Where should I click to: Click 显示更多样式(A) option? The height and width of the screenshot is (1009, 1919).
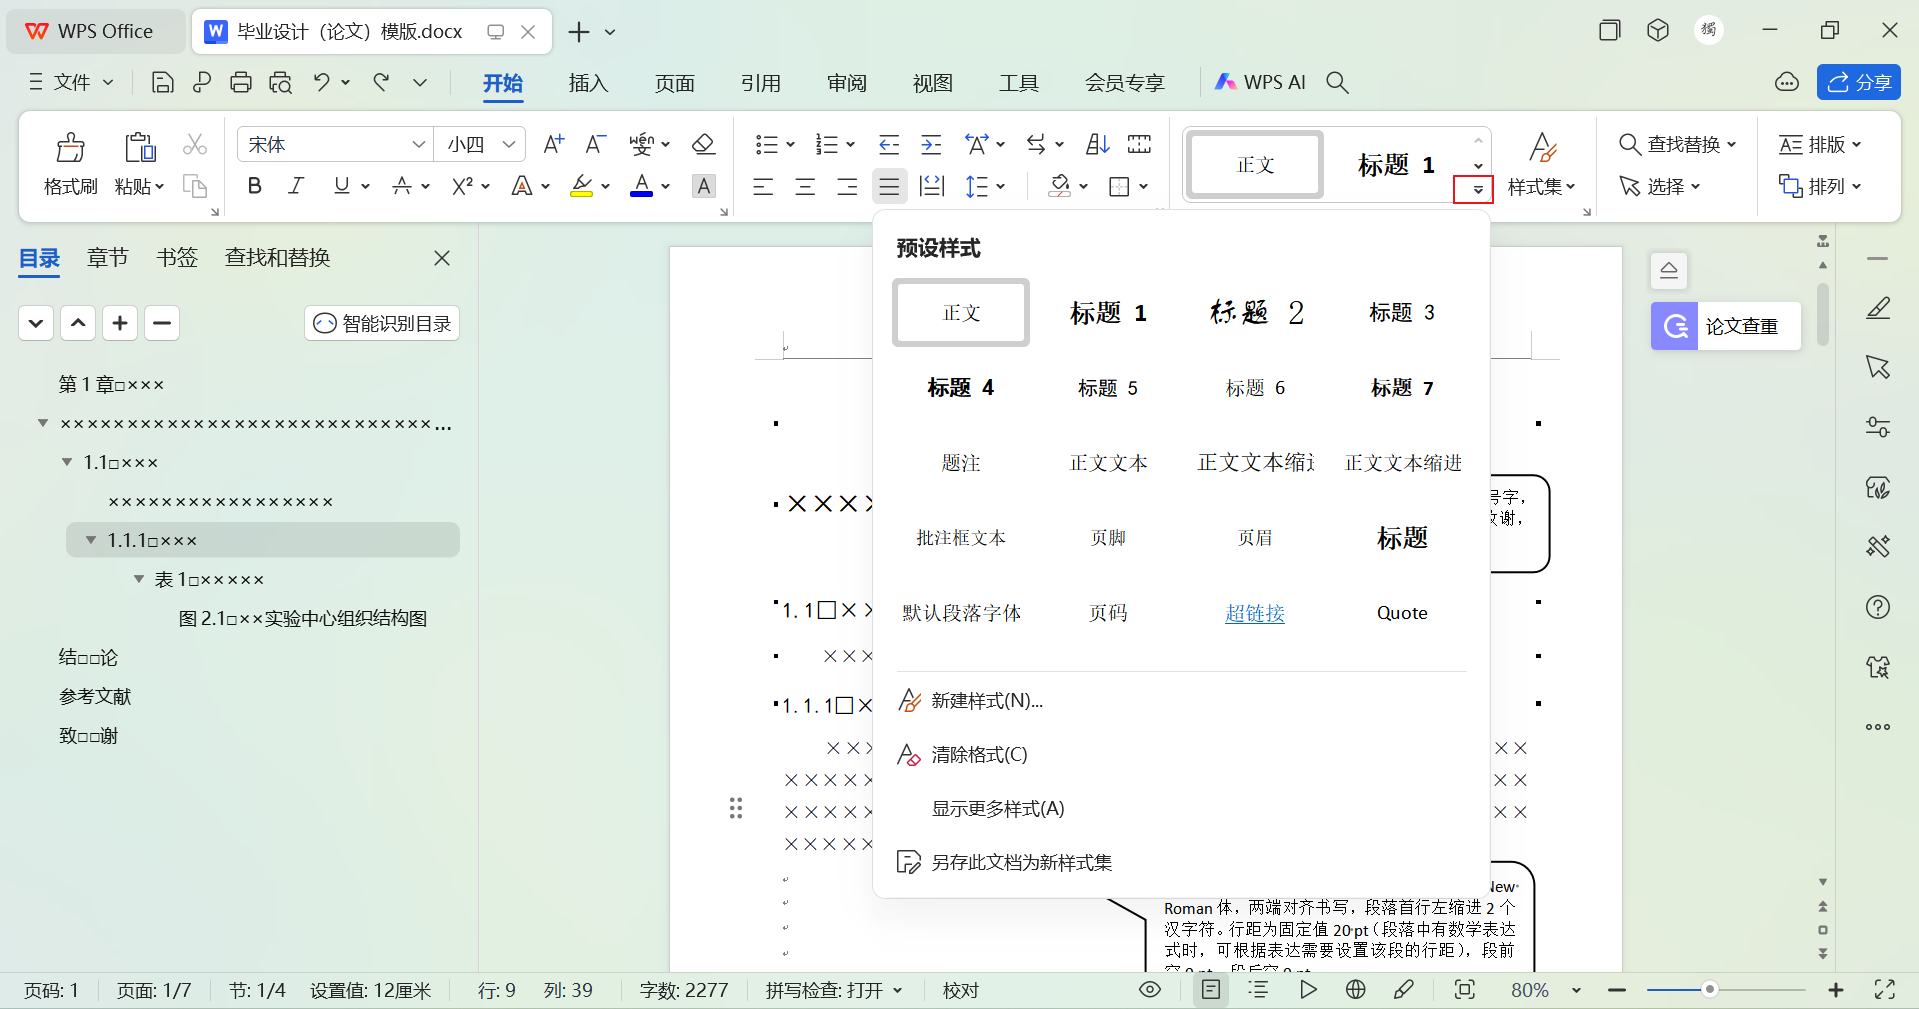pyautogui.click(x=998, y=809)
